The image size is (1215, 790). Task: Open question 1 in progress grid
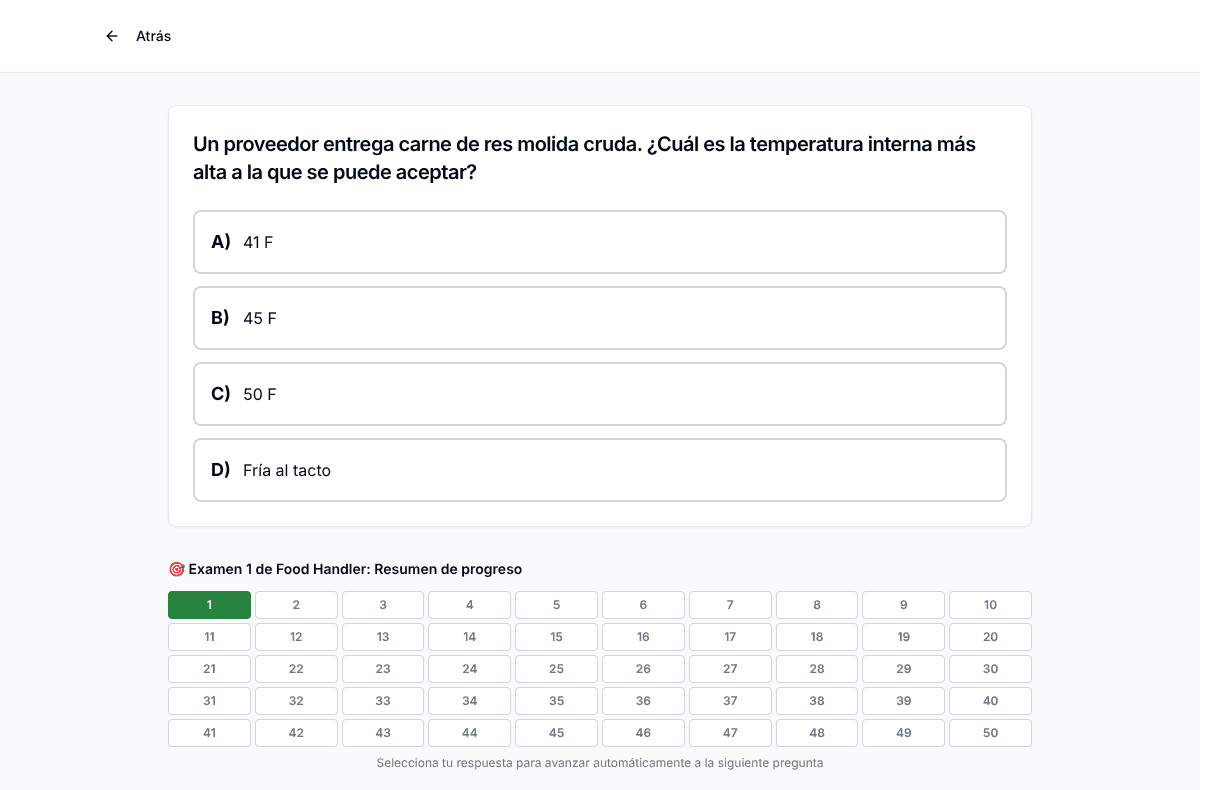coord(209,605)
